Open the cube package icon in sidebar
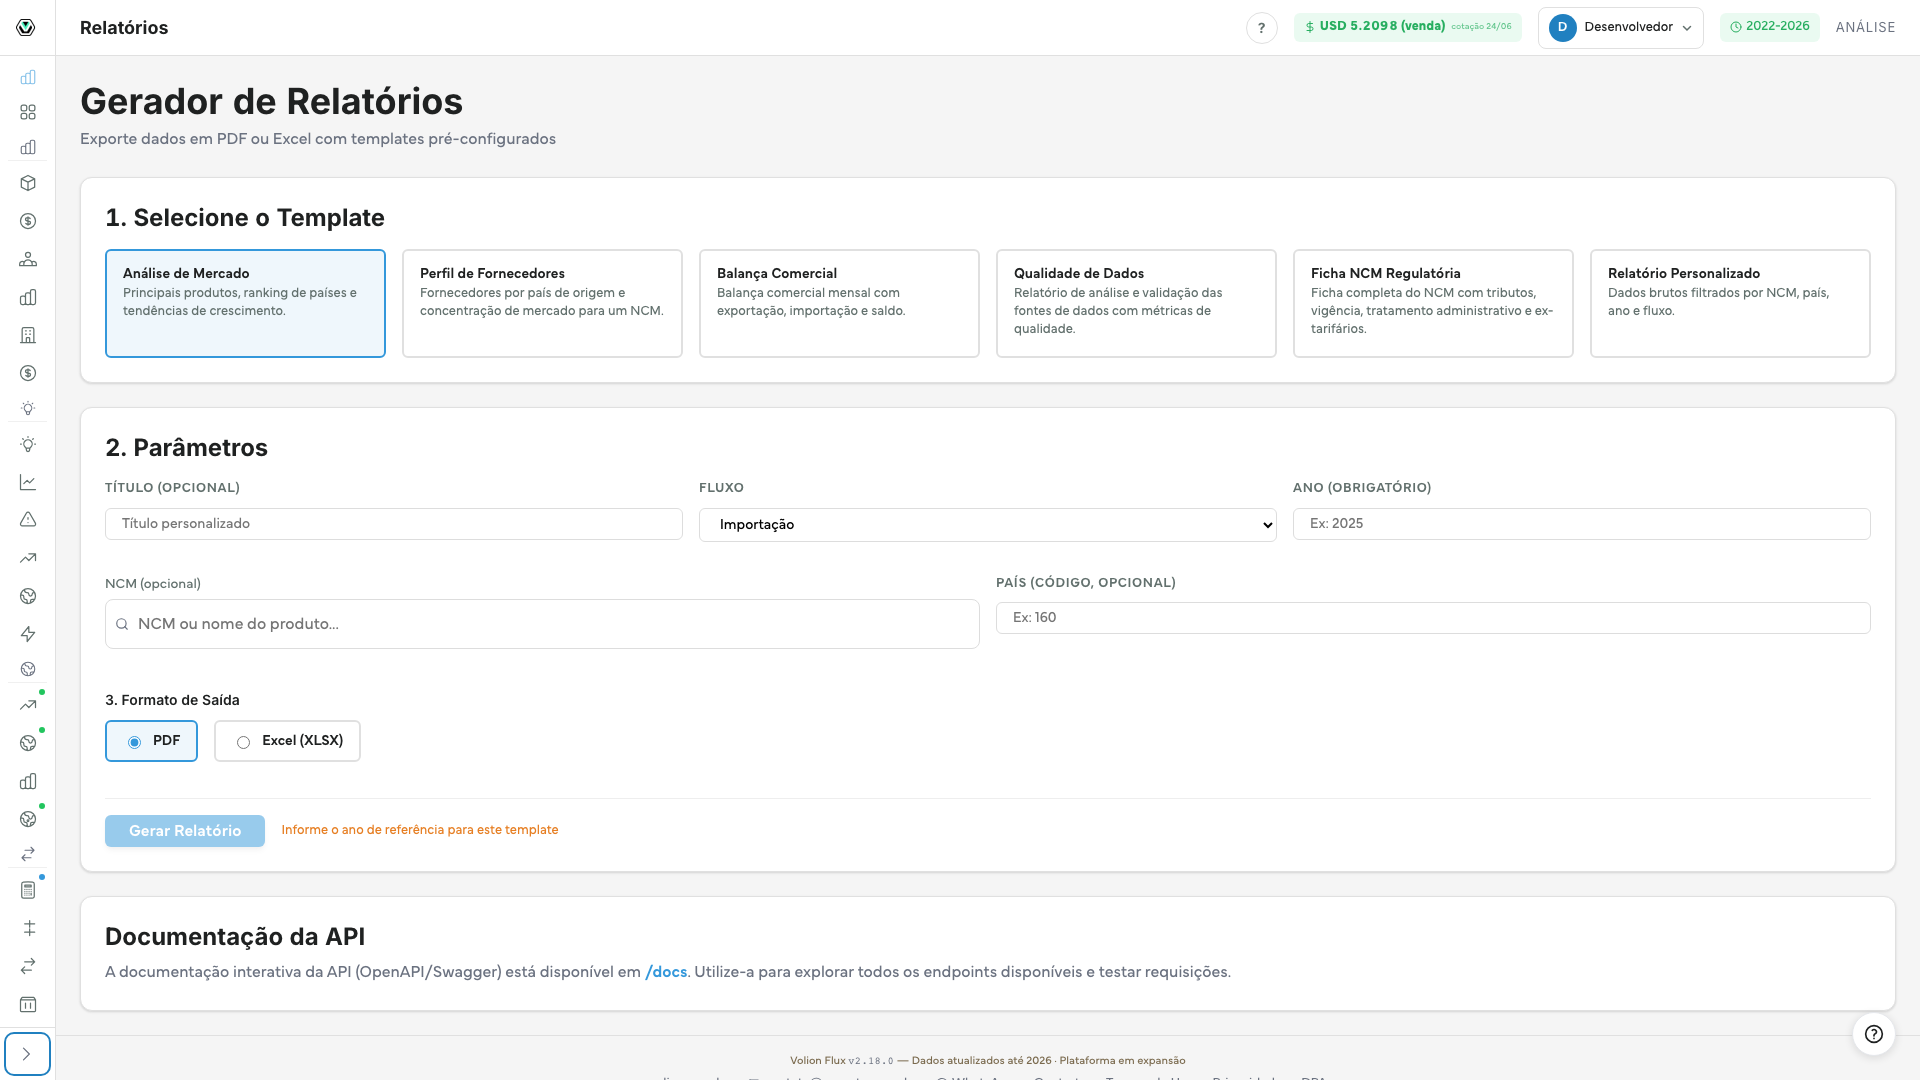Viewport: 1920px width, 1080px height. point(28,183)
